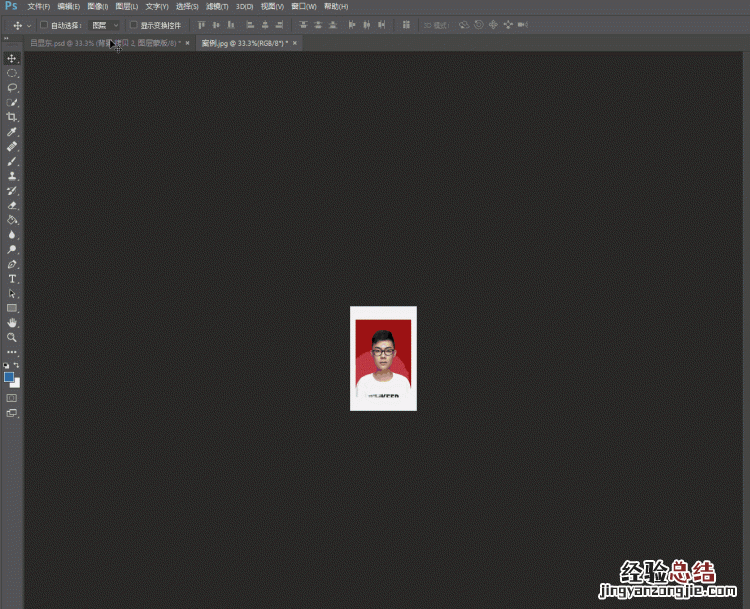Select the Lasso tool
Viewport: 750px width, 609px height.
click(x=12, y=88)
